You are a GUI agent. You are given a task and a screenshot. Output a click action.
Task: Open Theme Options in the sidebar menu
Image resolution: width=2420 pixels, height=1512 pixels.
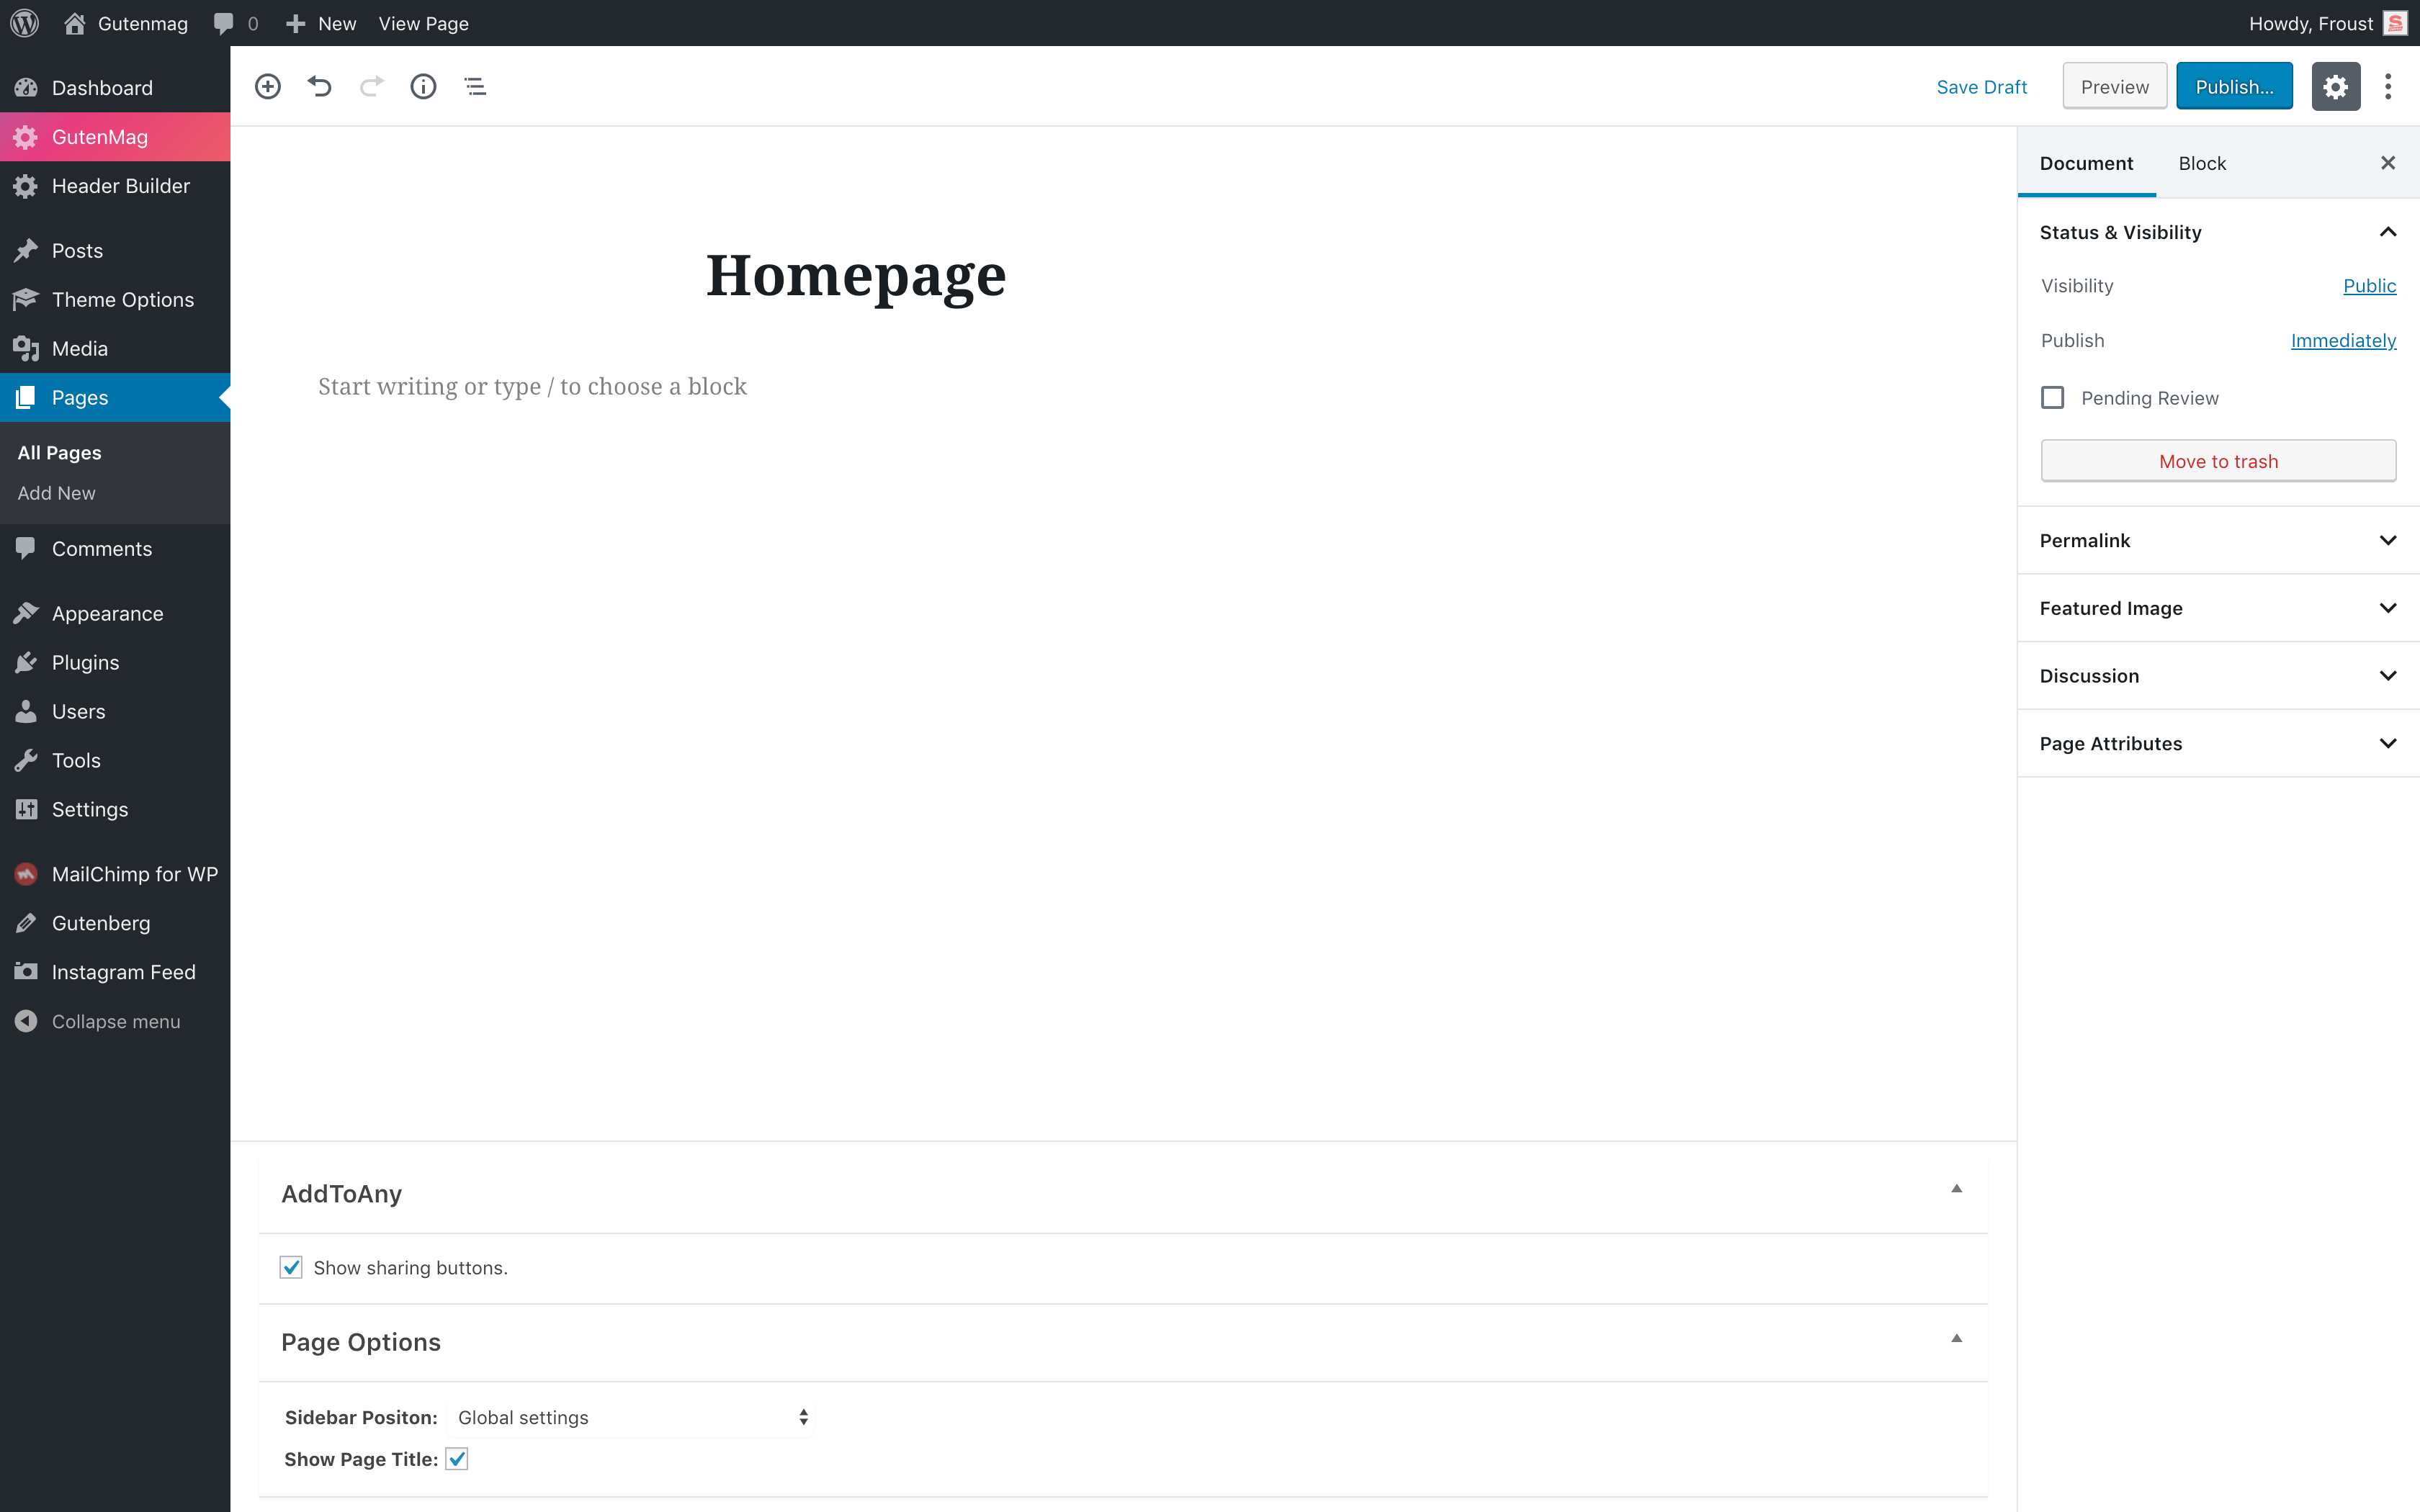[x=122, y=299]
